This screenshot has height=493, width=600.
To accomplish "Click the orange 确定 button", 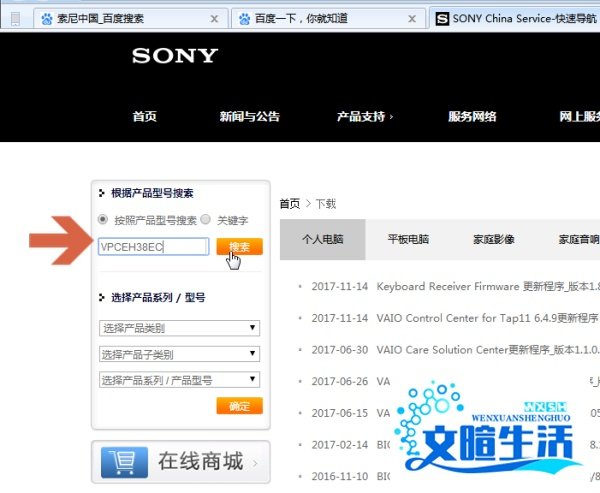I will (240, 406).
